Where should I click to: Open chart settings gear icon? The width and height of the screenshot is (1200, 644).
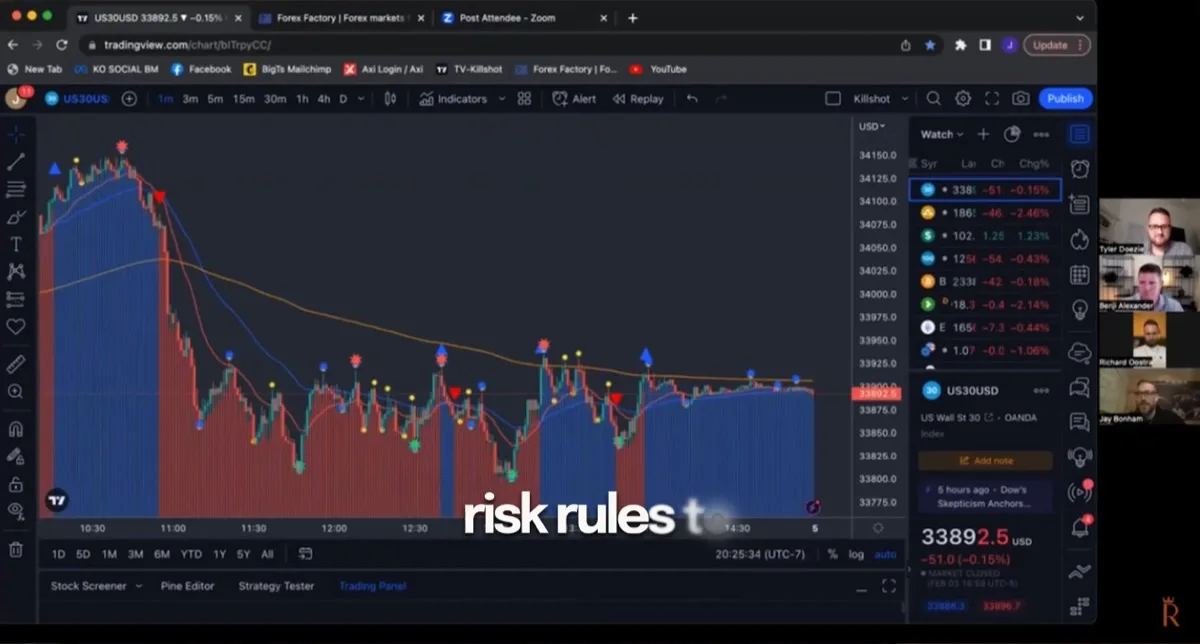pyautogui.click(x=963, y=99)
